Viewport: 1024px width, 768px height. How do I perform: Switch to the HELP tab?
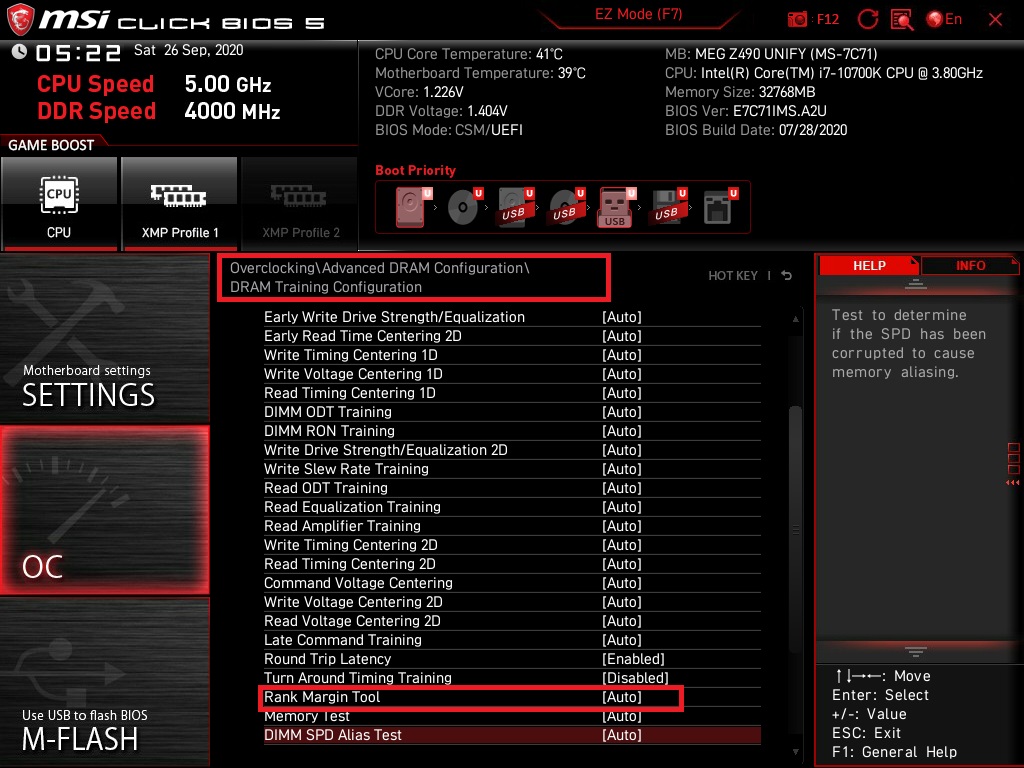click(x=869, y=265)
